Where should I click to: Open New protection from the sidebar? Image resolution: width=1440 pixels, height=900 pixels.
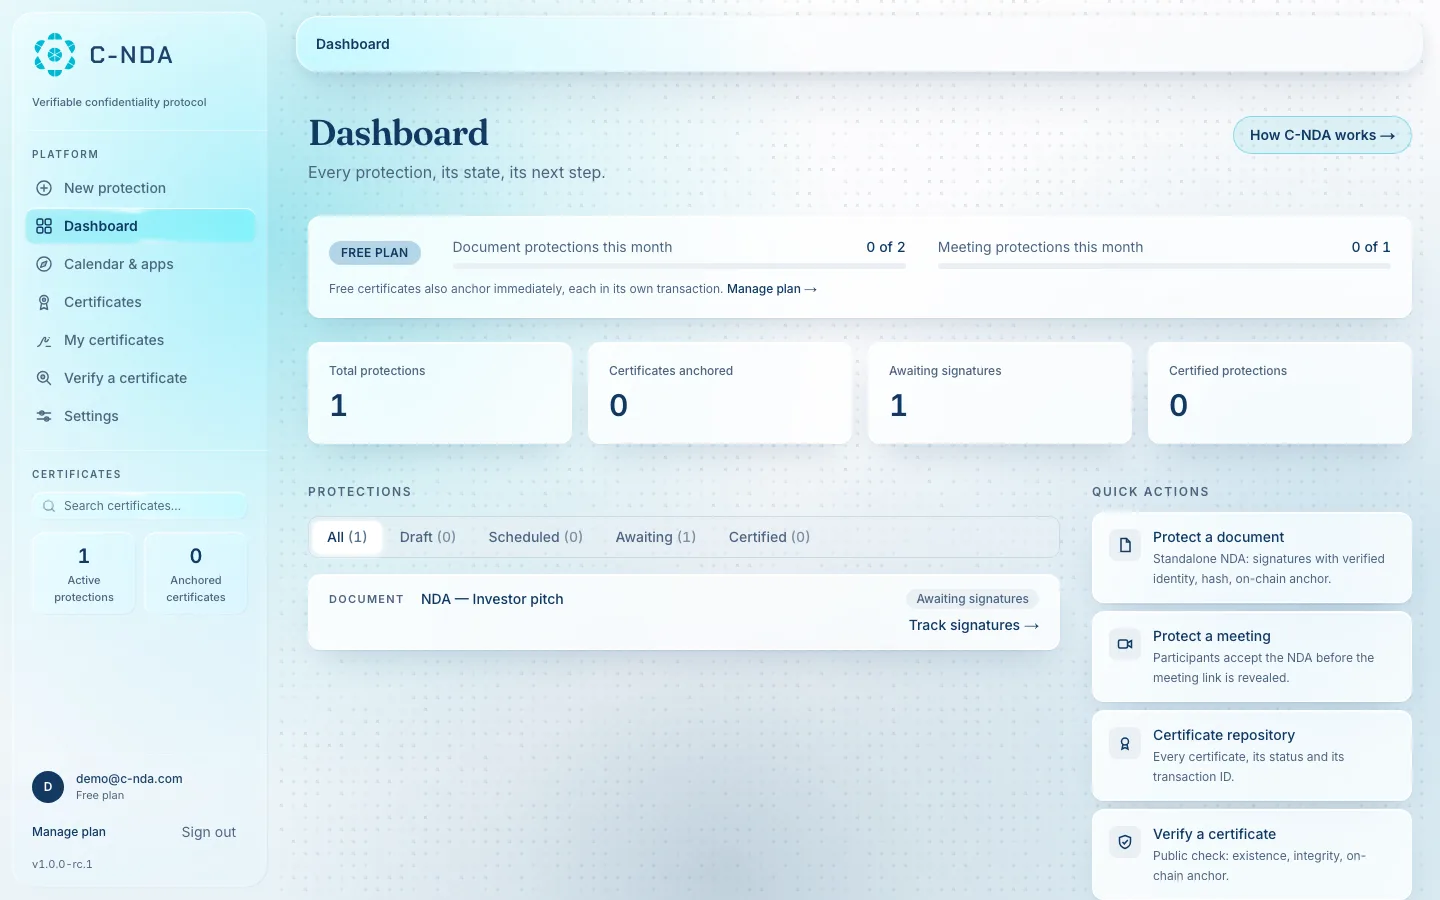tap(140, 188)
